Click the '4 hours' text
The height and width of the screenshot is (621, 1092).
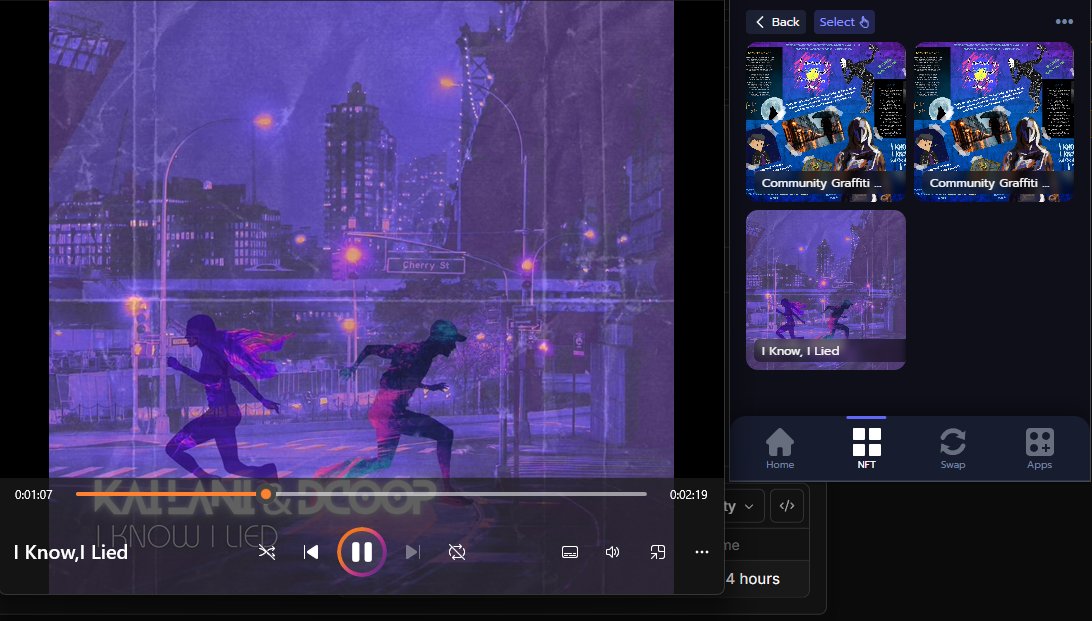(x=752, y=579)
